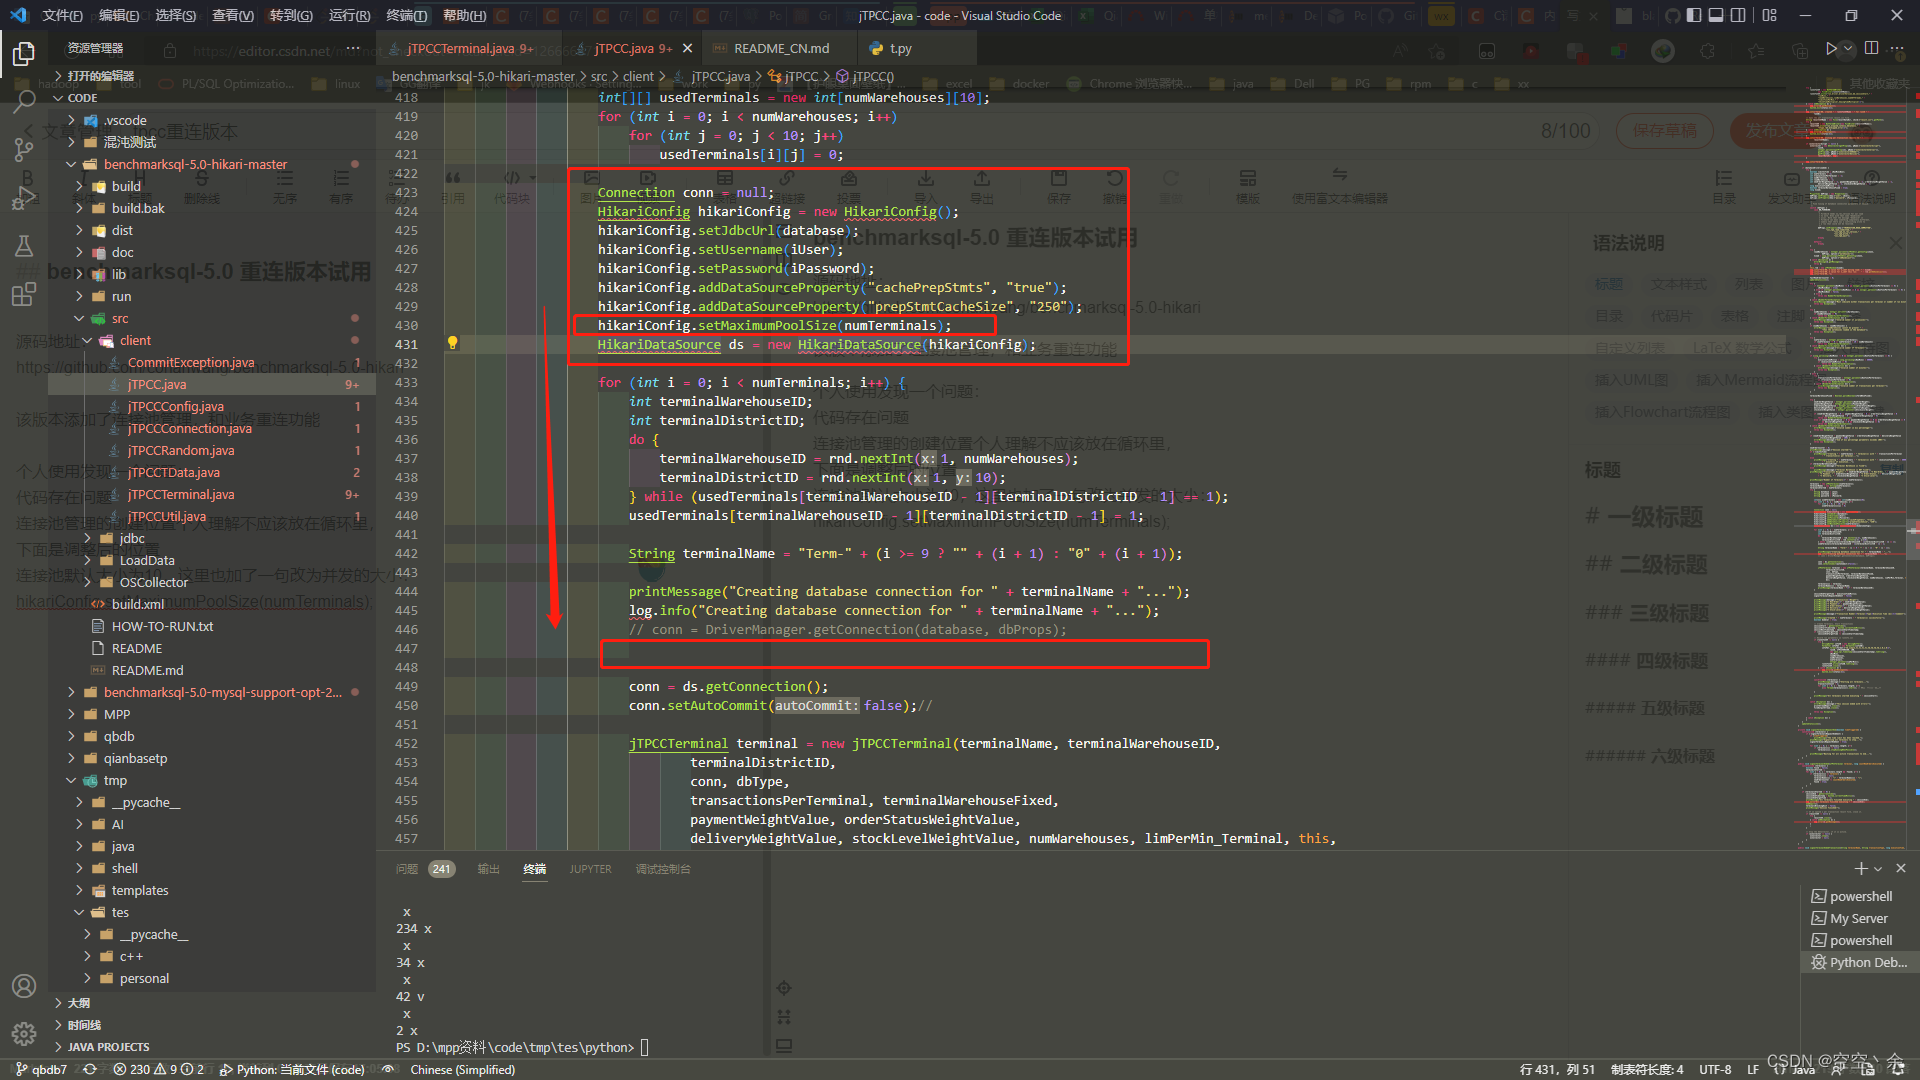Close the bottom terminal panel

pyautogui.click(x=1901, y=868)
